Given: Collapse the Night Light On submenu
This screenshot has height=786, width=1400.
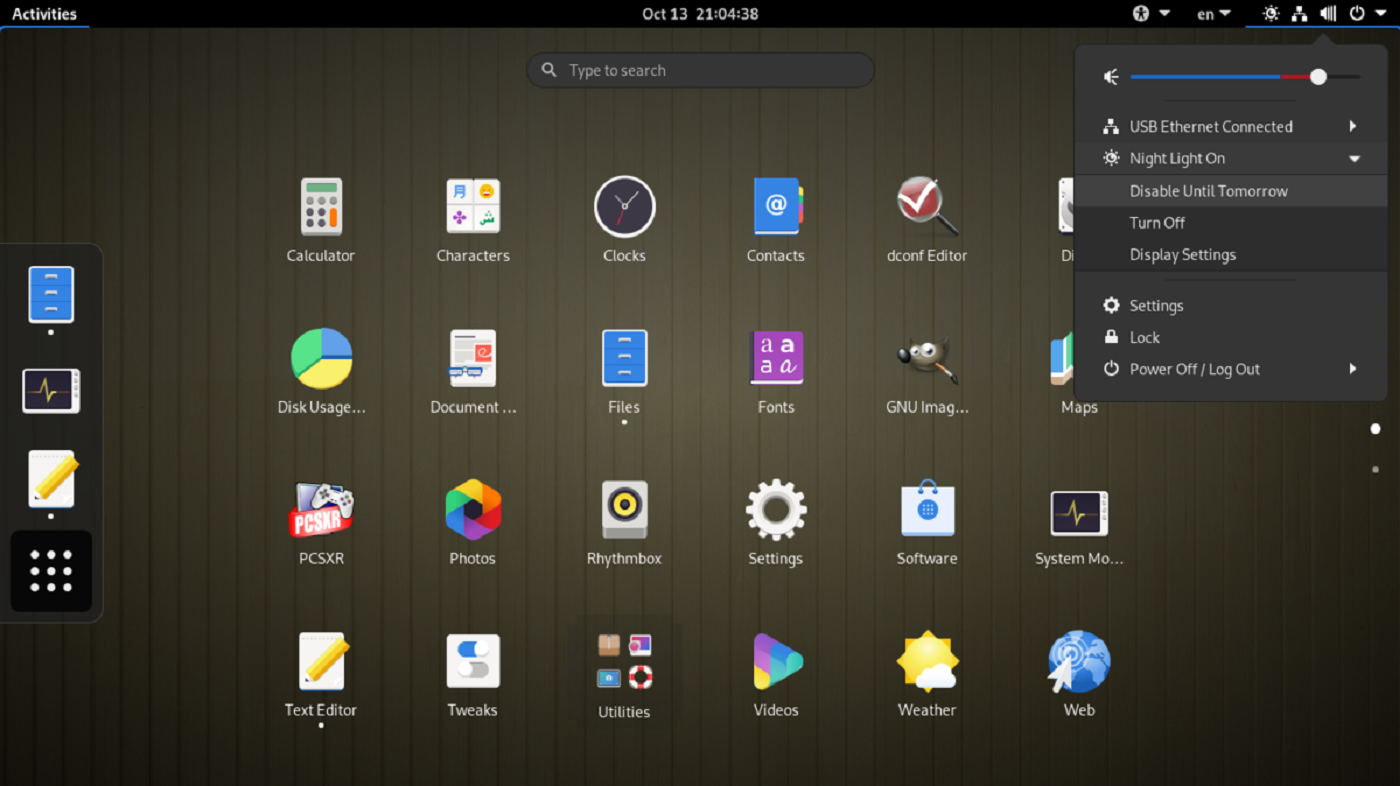Looking at the screenshot, I should point(1355,158).
